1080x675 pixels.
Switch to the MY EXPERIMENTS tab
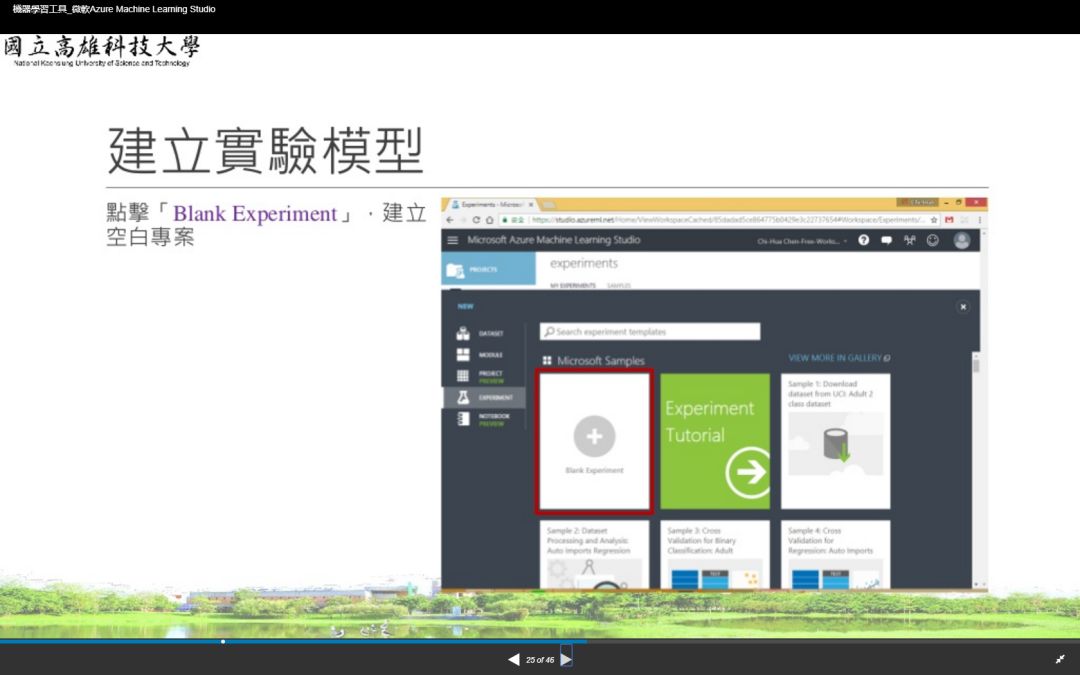572,285
